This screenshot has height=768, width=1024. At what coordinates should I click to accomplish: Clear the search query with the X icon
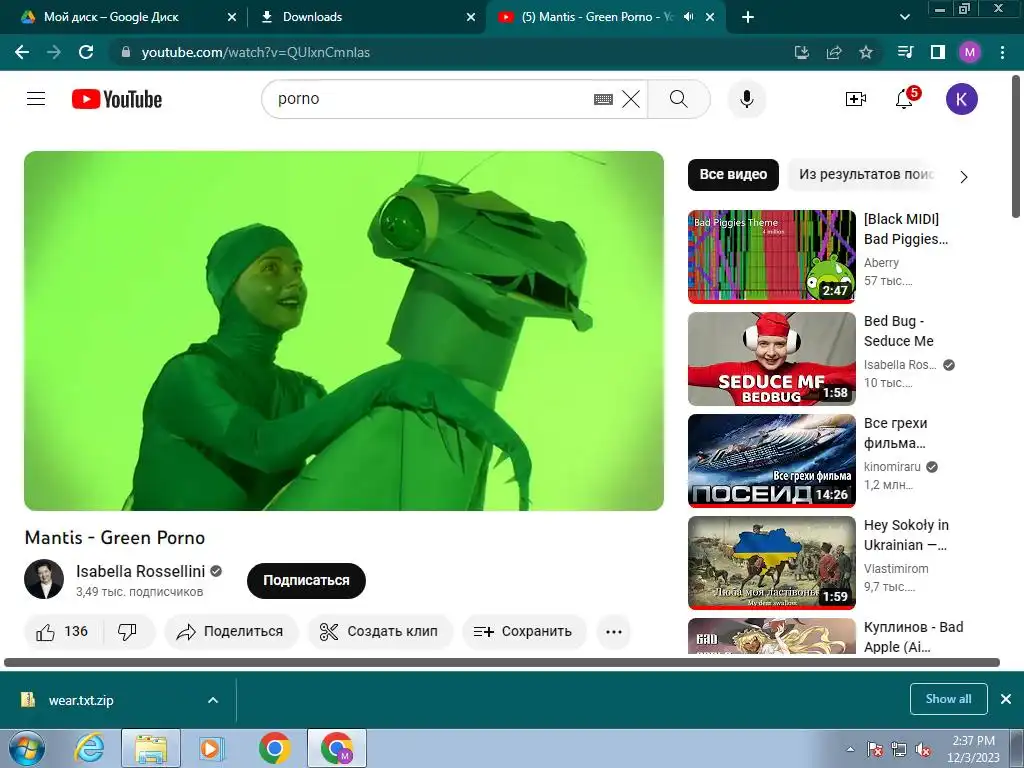[x=631, y=99]
